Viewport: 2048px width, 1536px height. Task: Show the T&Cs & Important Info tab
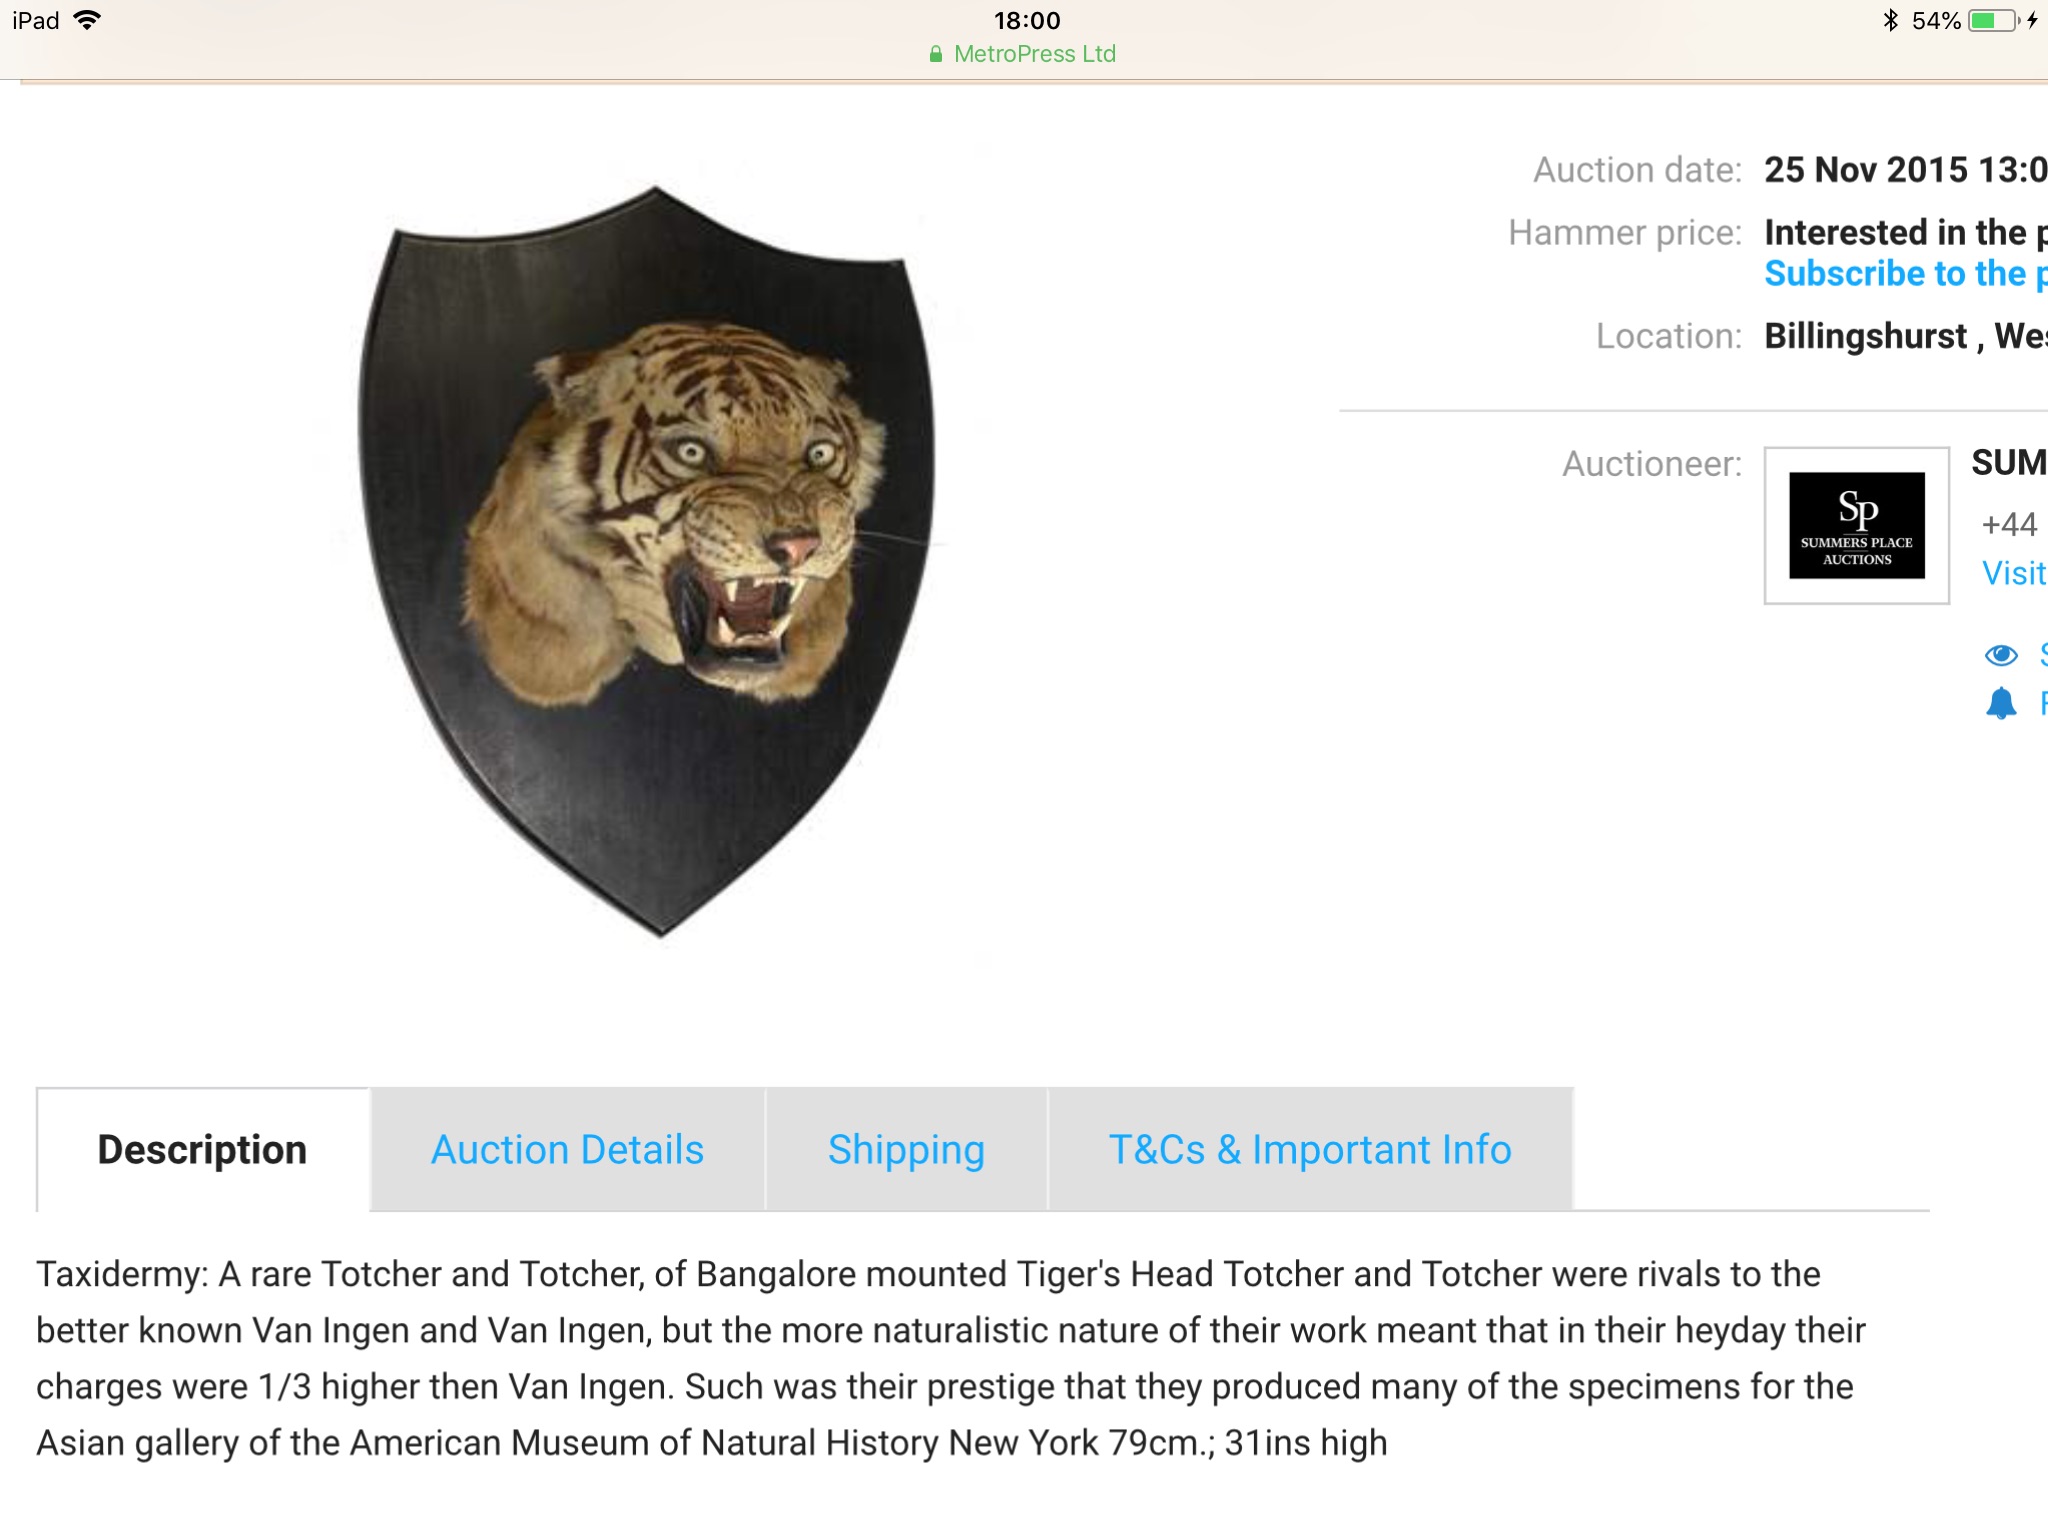coord(1309,1150)
